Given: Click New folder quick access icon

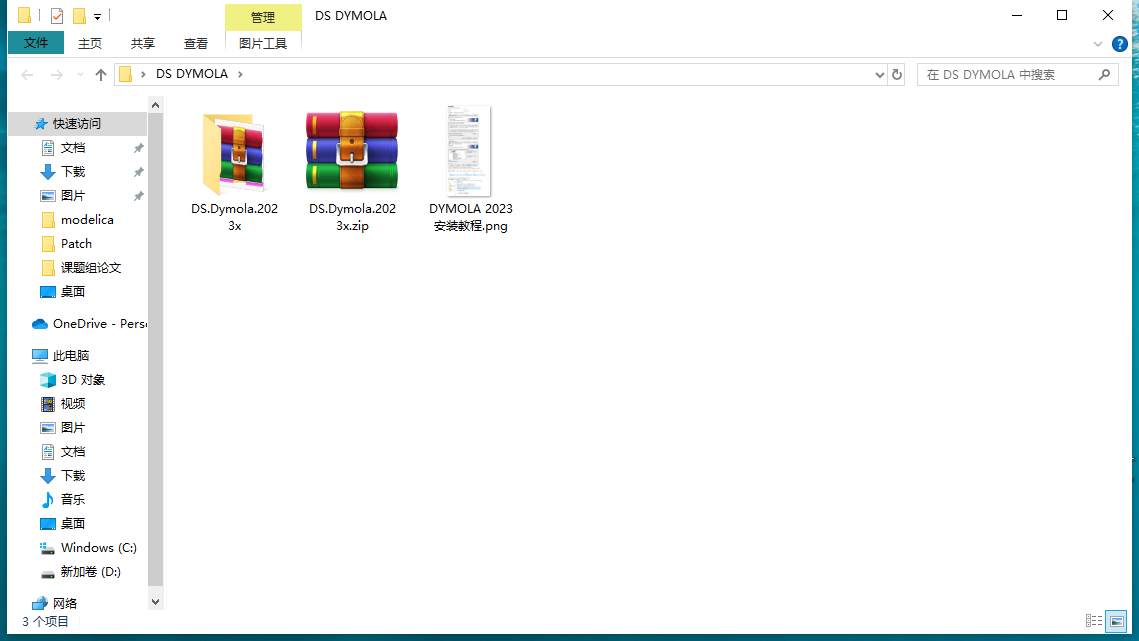Looking at the screenshot, I should 79,15.
